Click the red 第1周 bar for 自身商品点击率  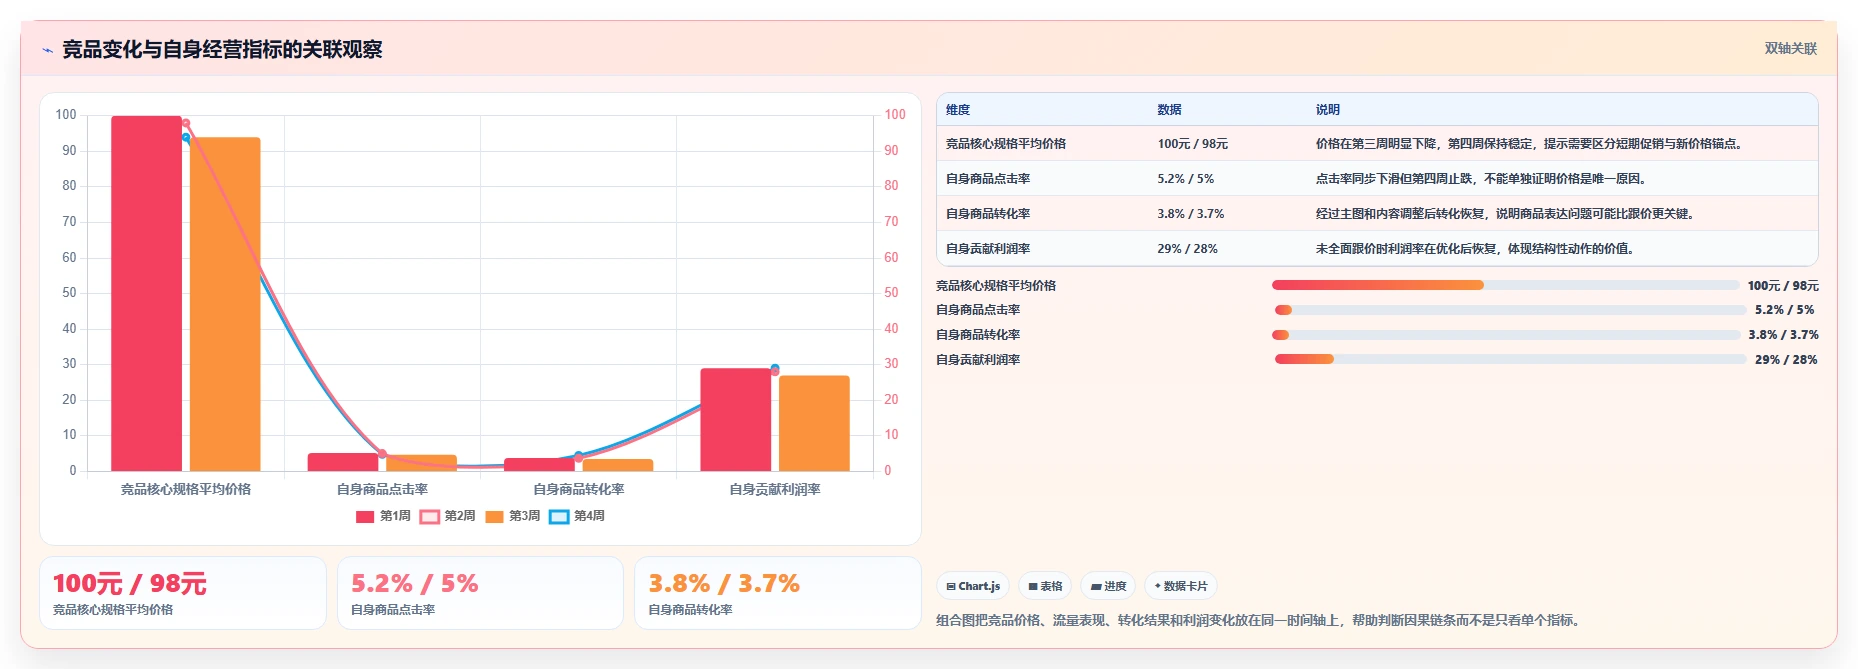point(343,462)
